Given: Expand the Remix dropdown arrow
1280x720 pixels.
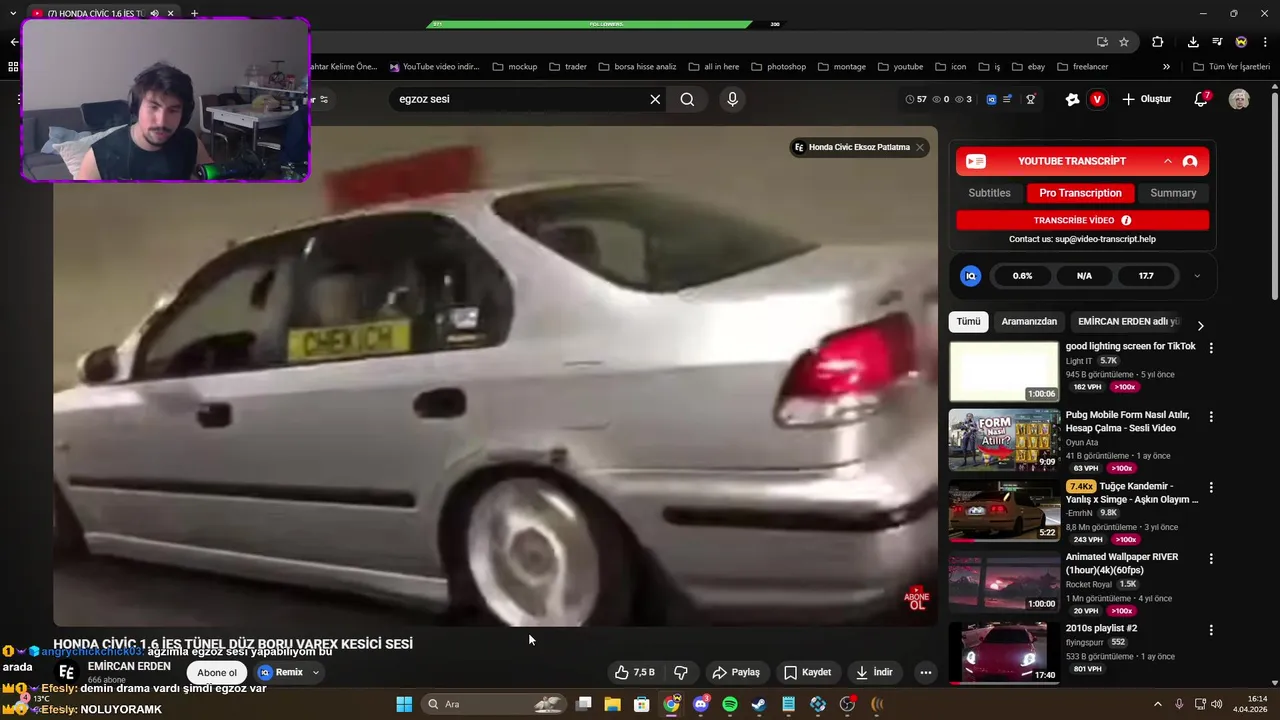Looking at the screenshot, I should [x=315, y=672].
